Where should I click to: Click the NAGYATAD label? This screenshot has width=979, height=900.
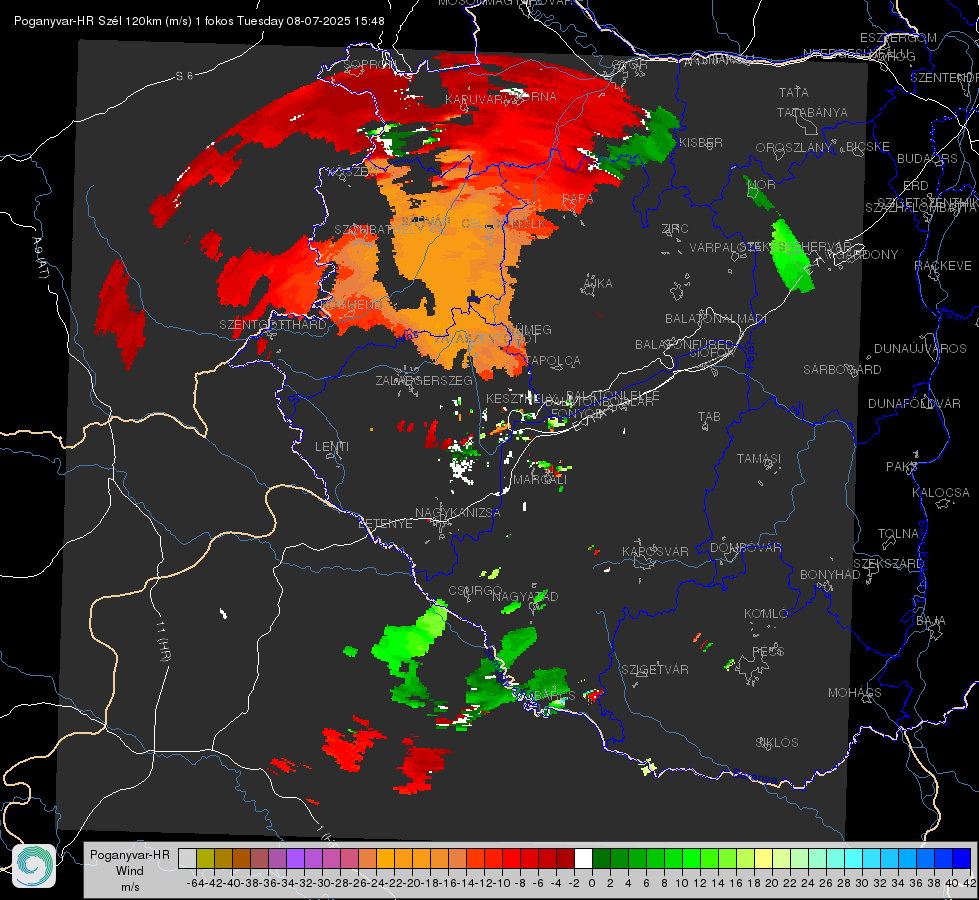point(525,596)
